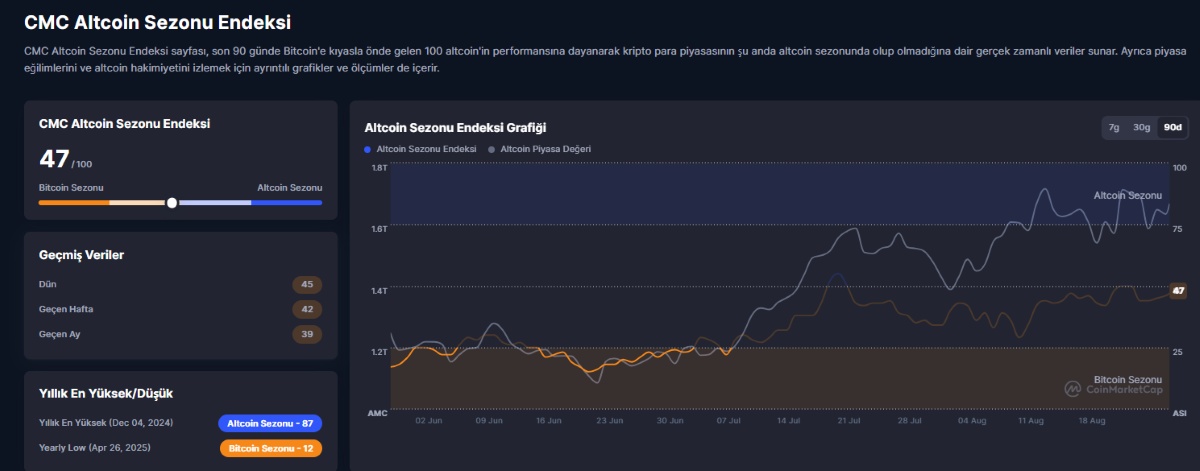Toggle the Altcoin Sezonu Endeksi legend series
The height and width of the screenshot is (471, 1200).
pyautogui.click(x=420, y=149)
